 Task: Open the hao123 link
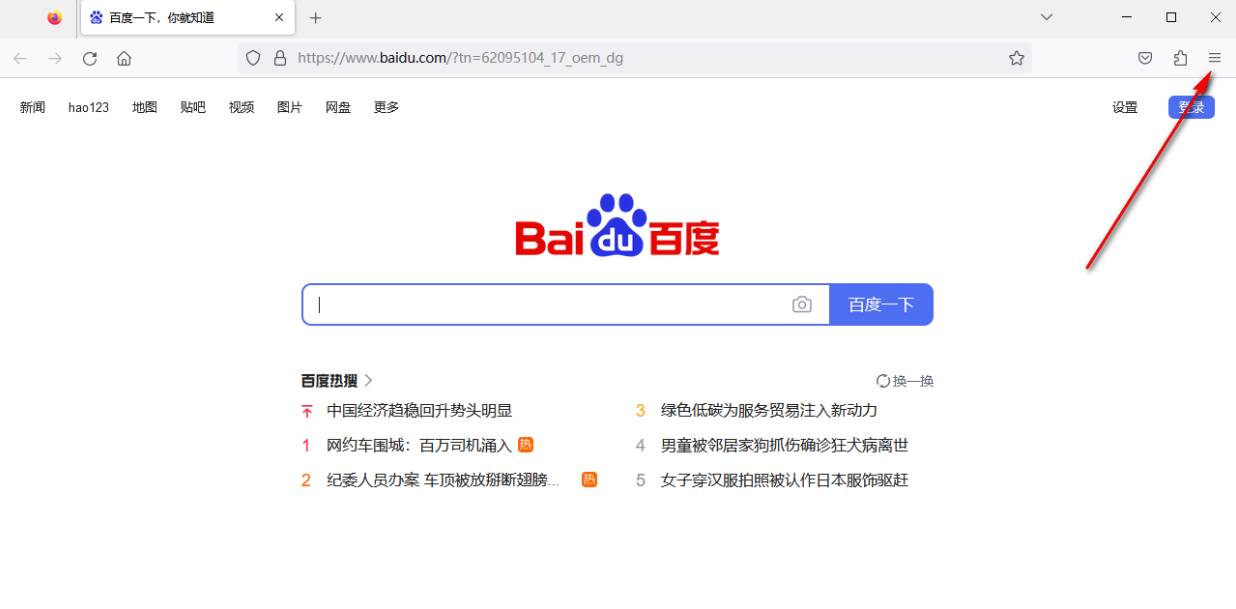click(89, 107)
